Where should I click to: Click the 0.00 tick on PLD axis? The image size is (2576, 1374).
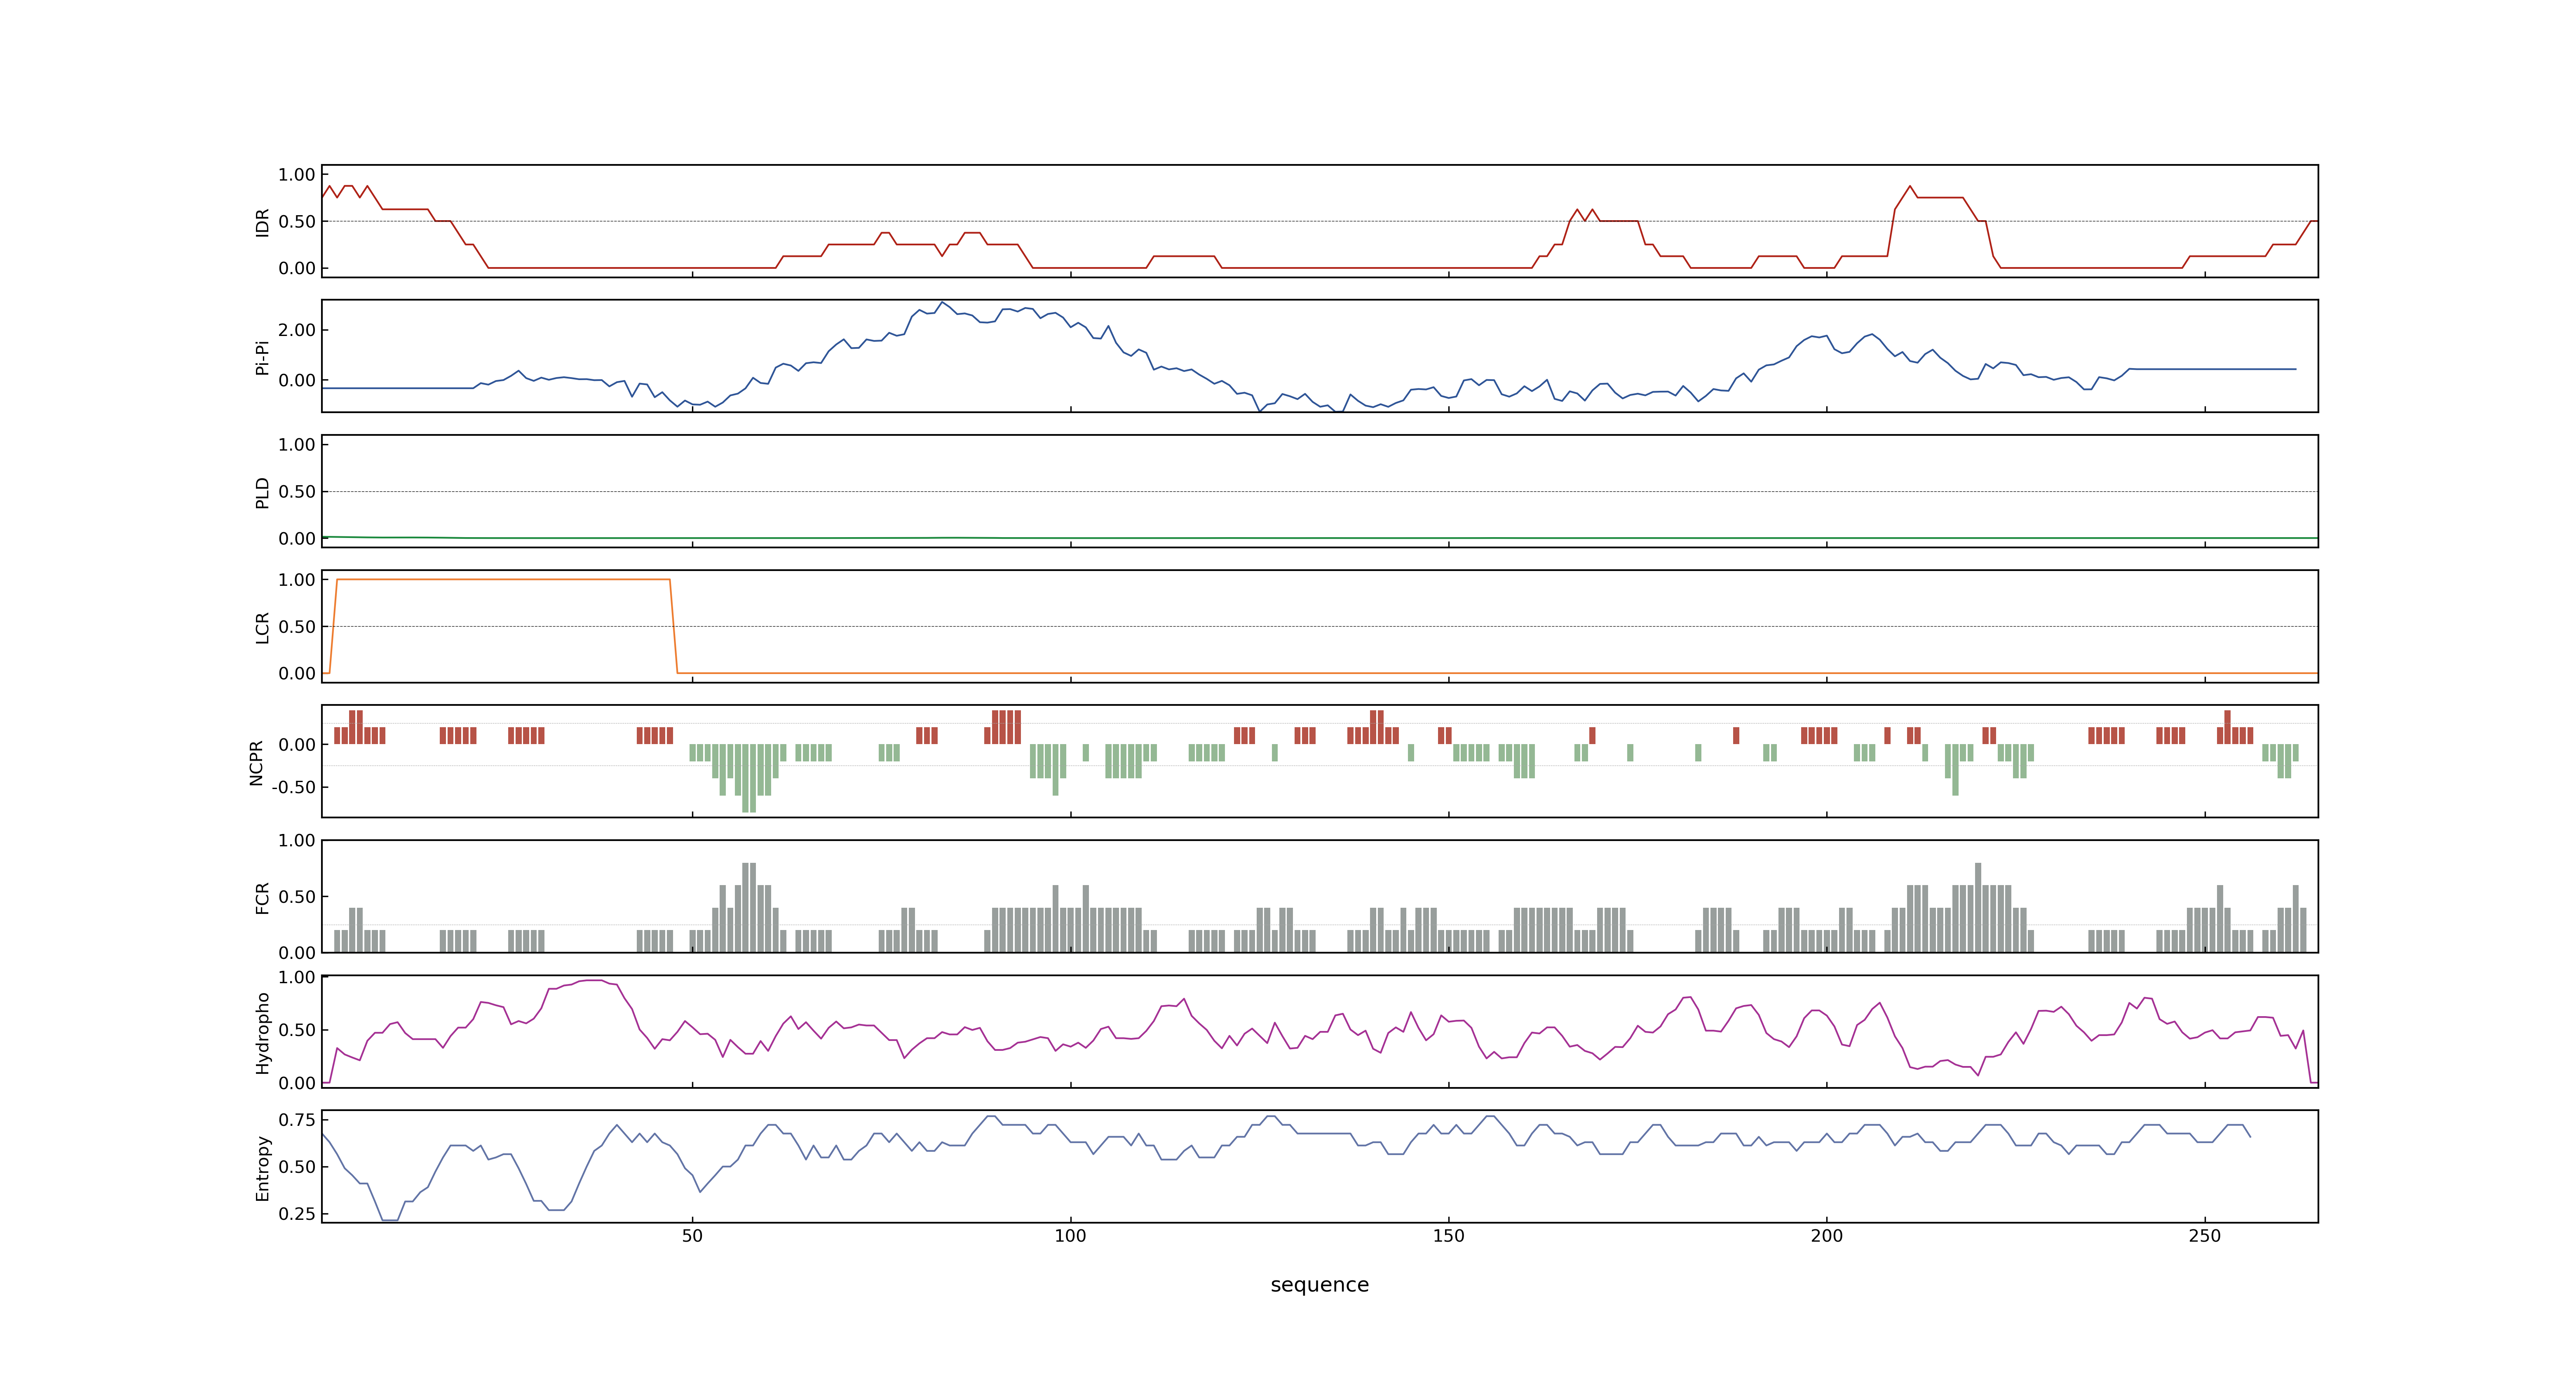297,538
